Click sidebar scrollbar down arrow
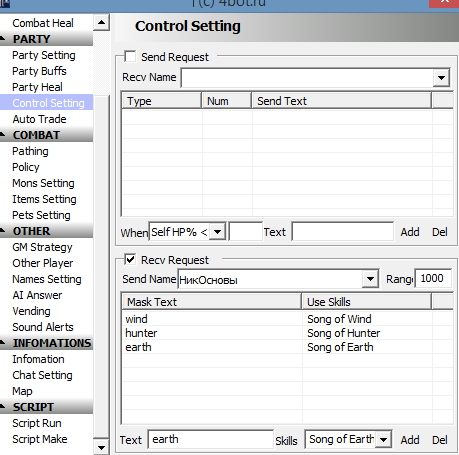The height and width of the screenshot is (455, 459). point(101,447)
